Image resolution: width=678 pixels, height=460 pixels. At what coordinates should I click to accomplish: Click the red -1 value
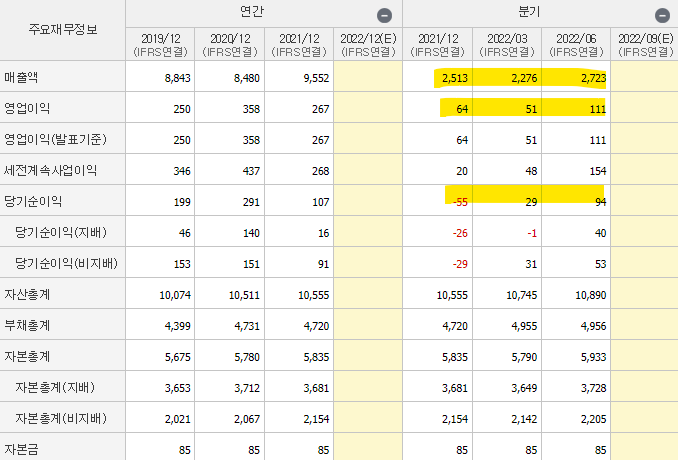(532, 233)
